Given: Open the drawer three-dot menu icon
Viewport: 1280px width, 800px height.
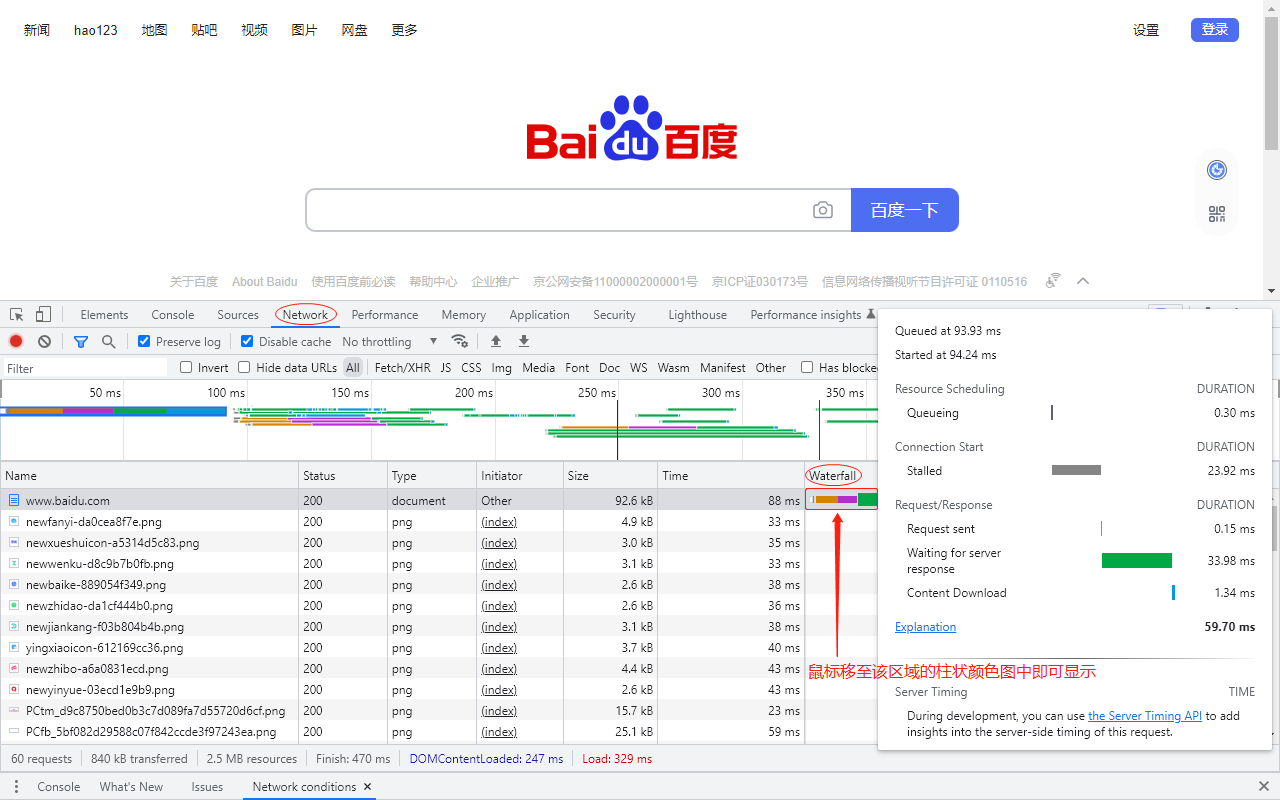Looking at the screenshot, I should click(x=16, y=787).
